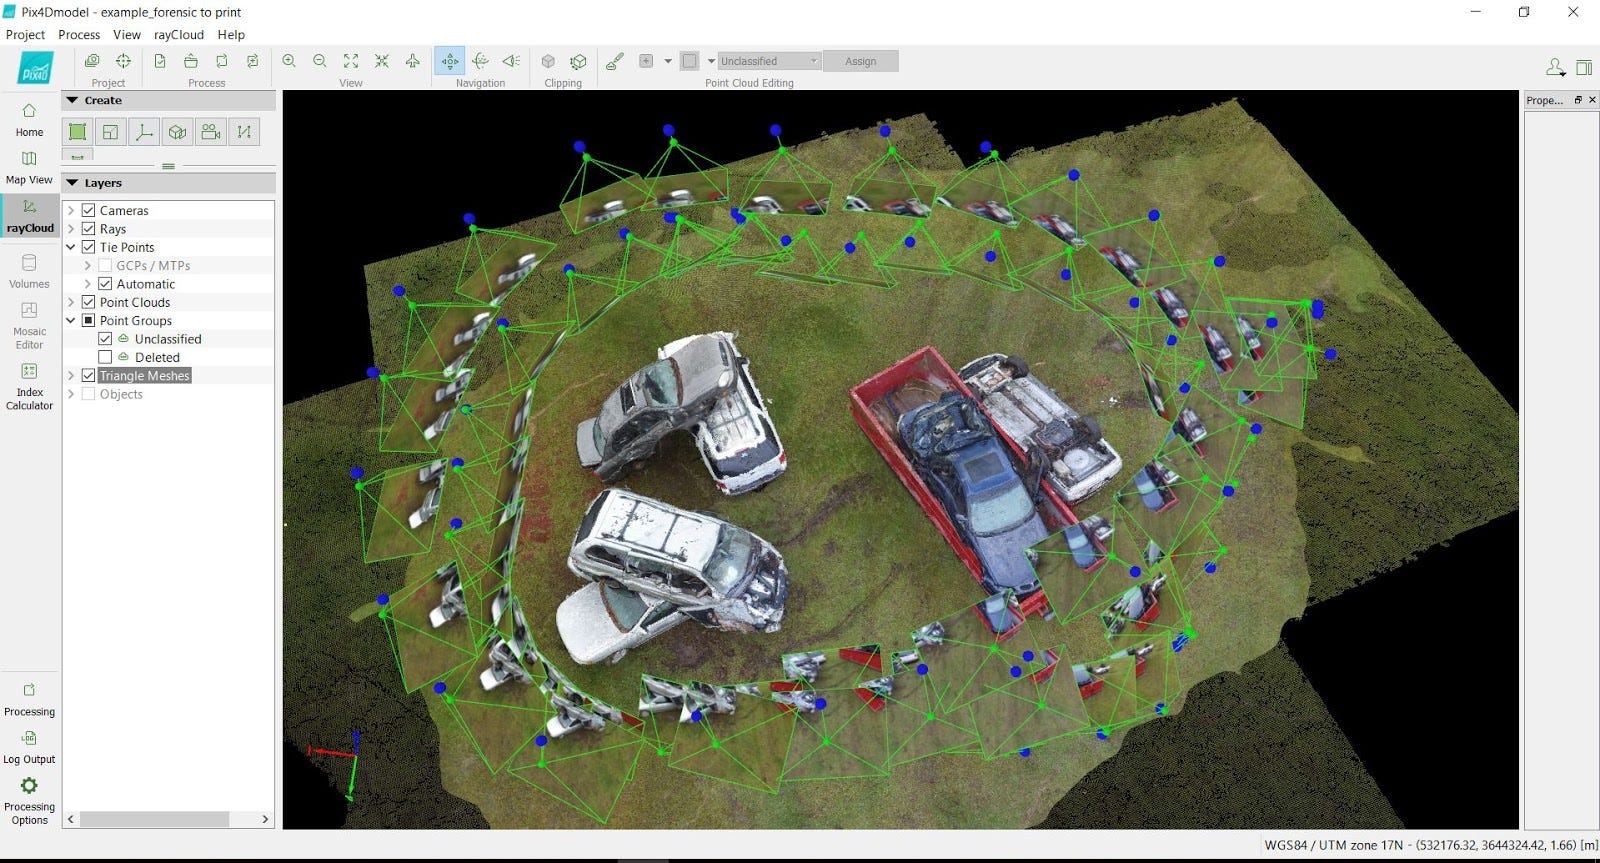Click the Layers panel horizontal scrollbar

point(155,819)
